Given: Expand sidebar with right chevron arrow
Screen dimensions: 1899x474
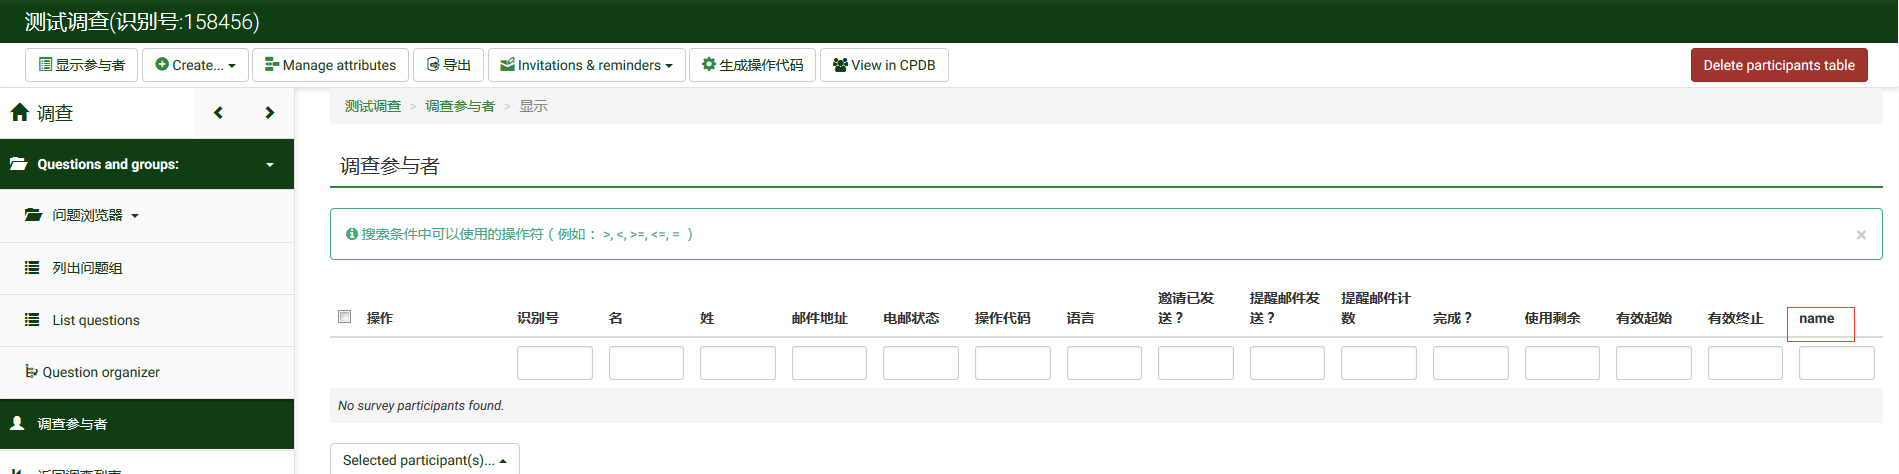Looking at the screenshot, I should (x=269, y=113).
